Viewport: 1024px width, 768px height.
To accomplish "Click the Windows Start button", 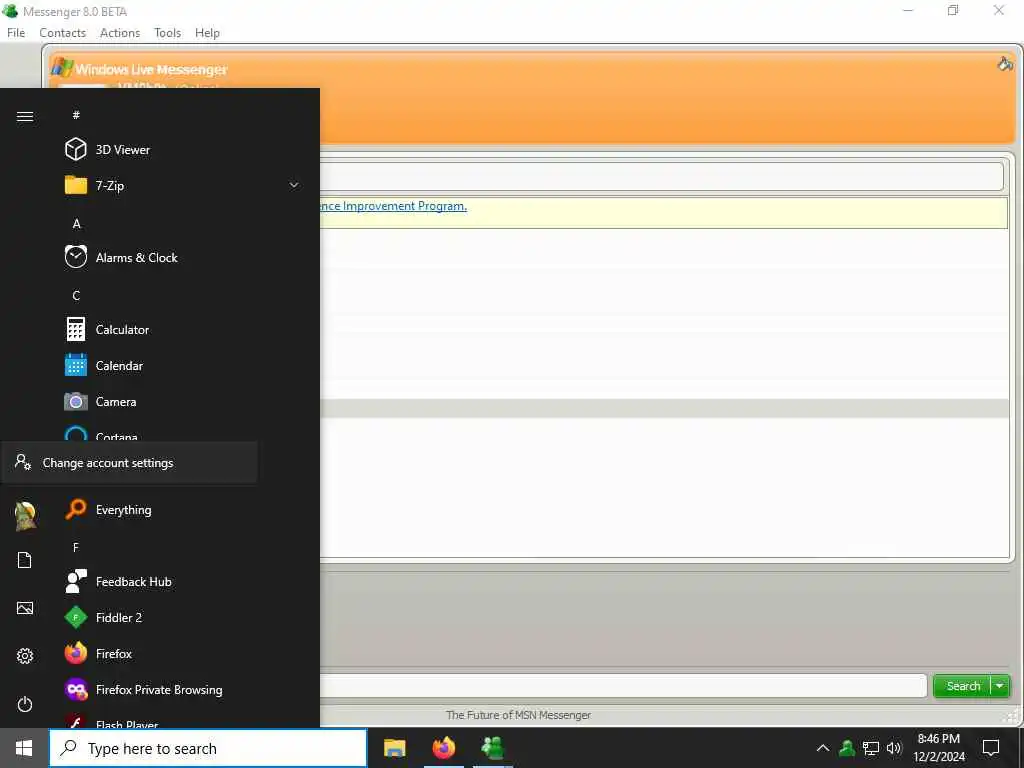I will pyautogui.click(x=24, y=748).
